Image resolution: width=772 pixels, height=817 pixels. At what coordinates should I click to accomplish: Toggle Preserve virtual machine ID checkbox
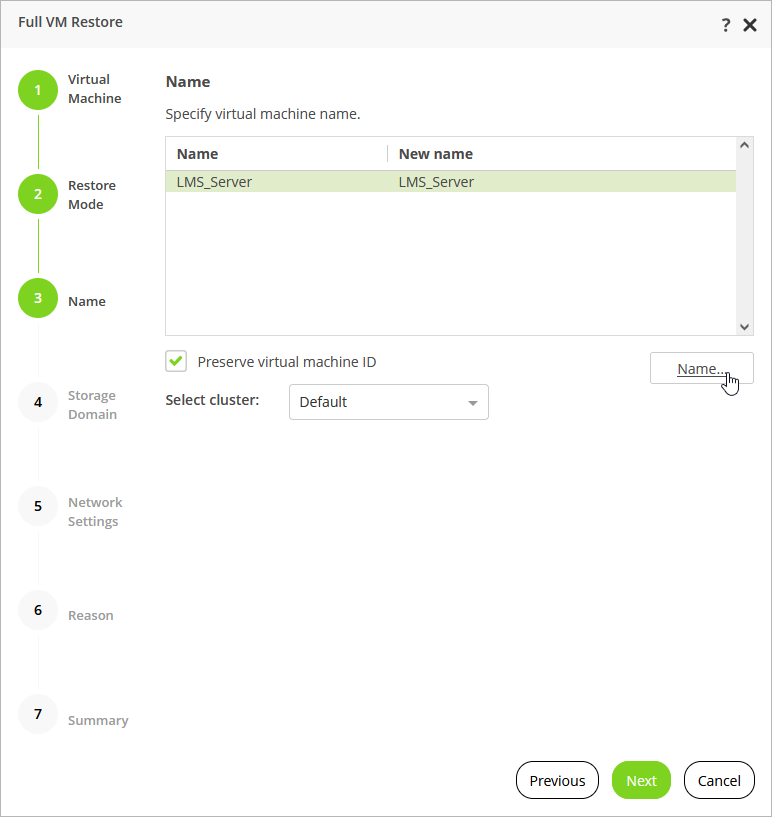click(177, 361)
